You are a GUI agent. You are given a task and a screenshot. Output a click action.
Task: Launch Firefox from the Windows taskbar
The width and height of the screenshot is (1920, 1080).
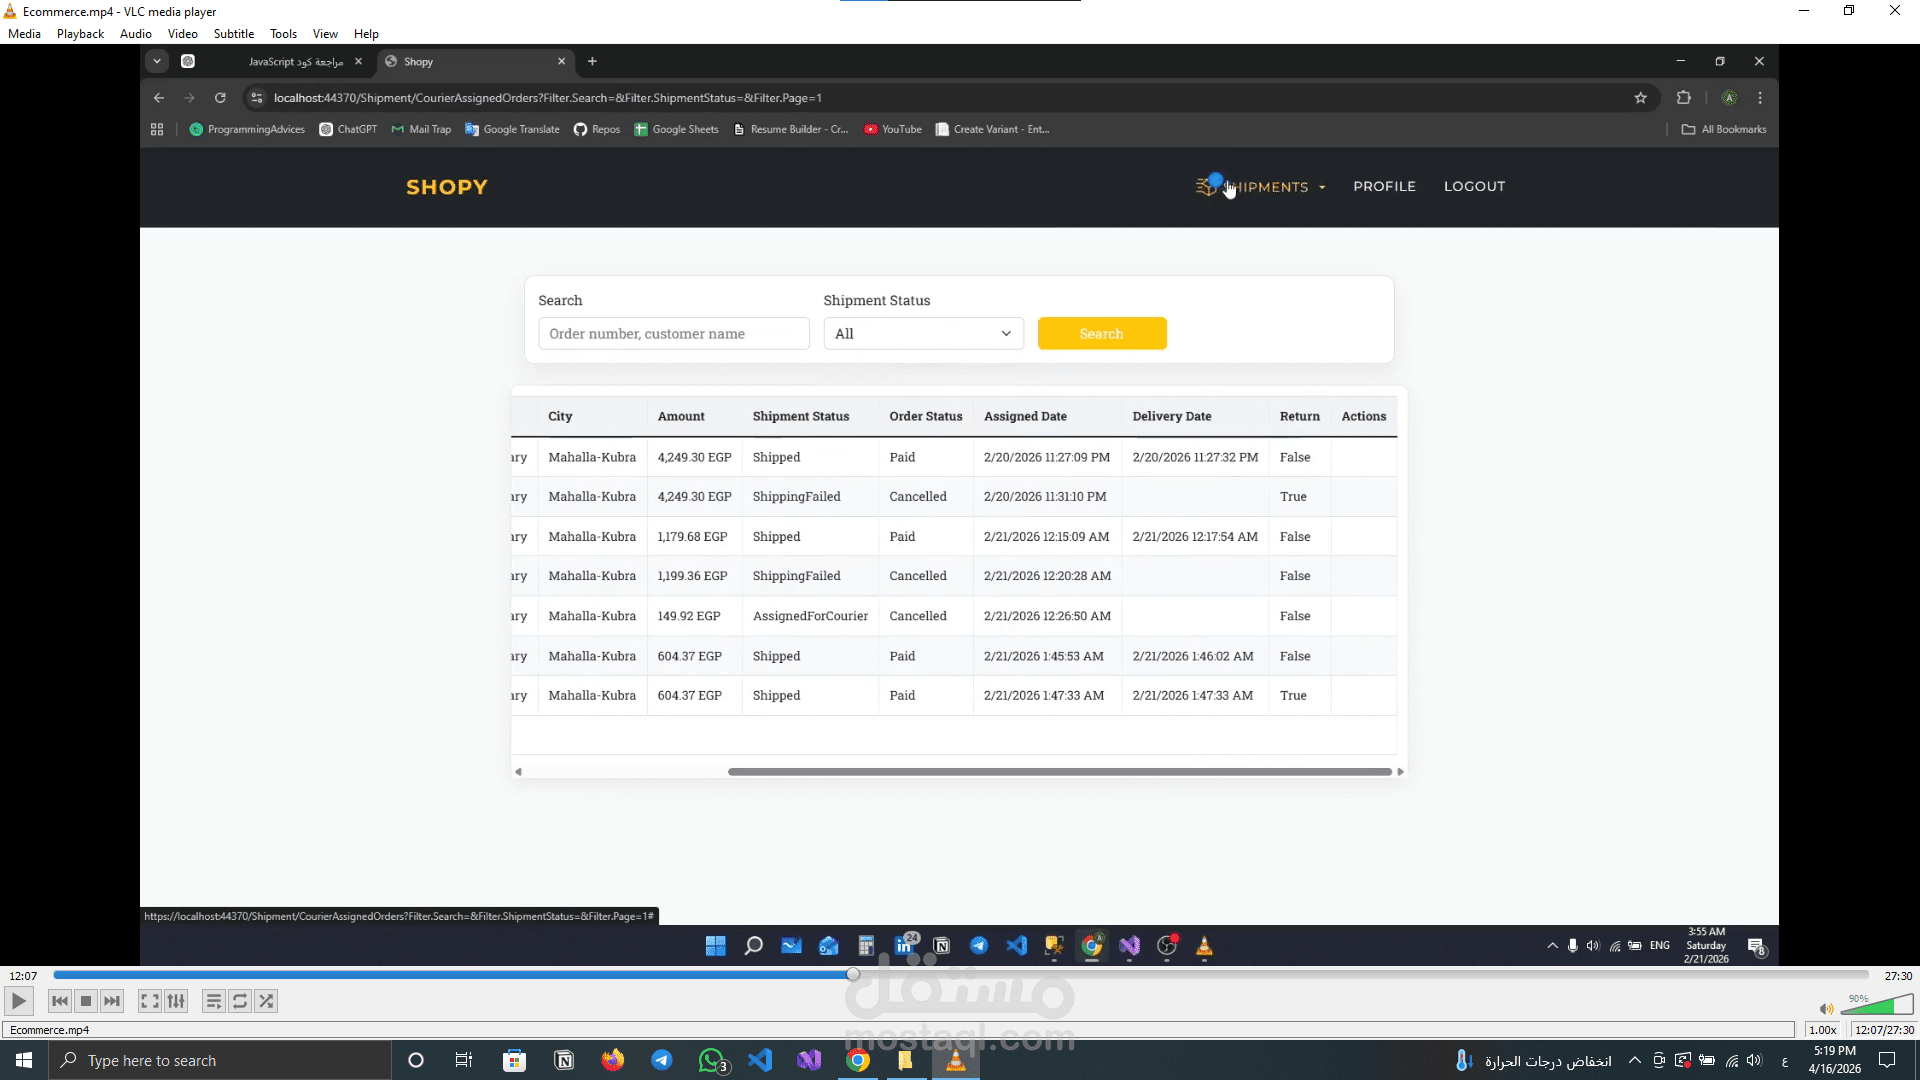pos(613,1061)
